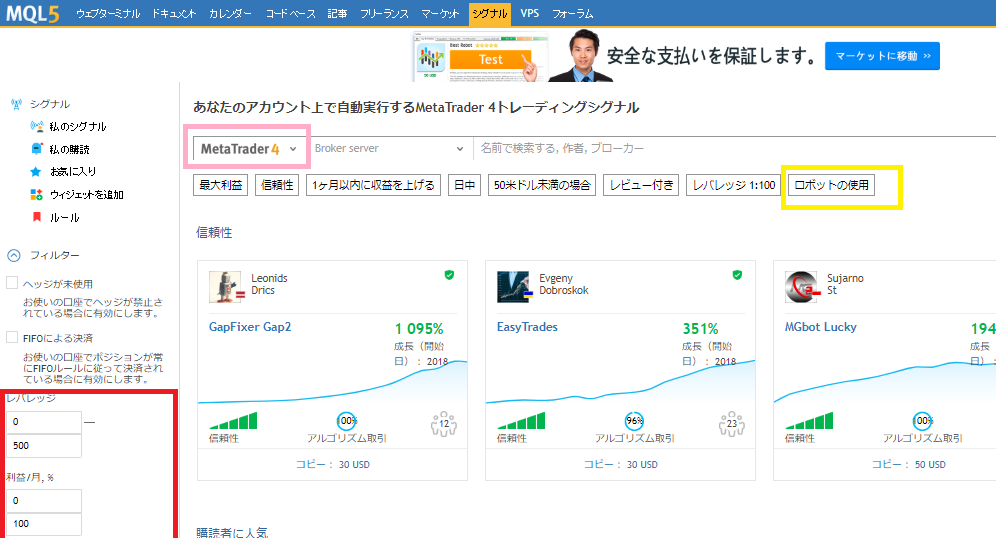Click profit/month maximum field showing 100

coord(44,523)
